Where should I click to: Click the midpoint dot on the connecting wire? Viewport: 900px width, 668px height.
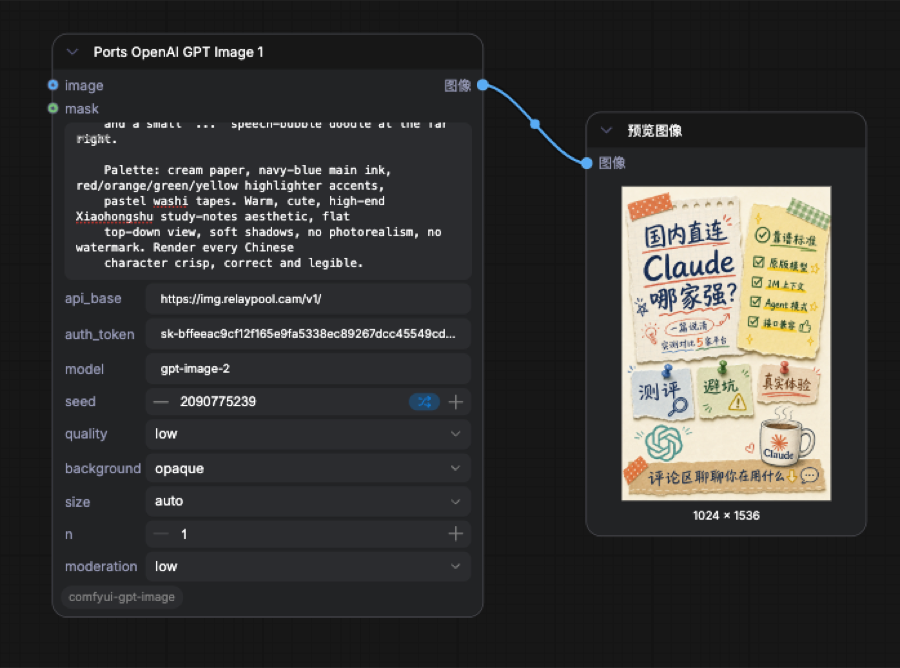[535, 124]
